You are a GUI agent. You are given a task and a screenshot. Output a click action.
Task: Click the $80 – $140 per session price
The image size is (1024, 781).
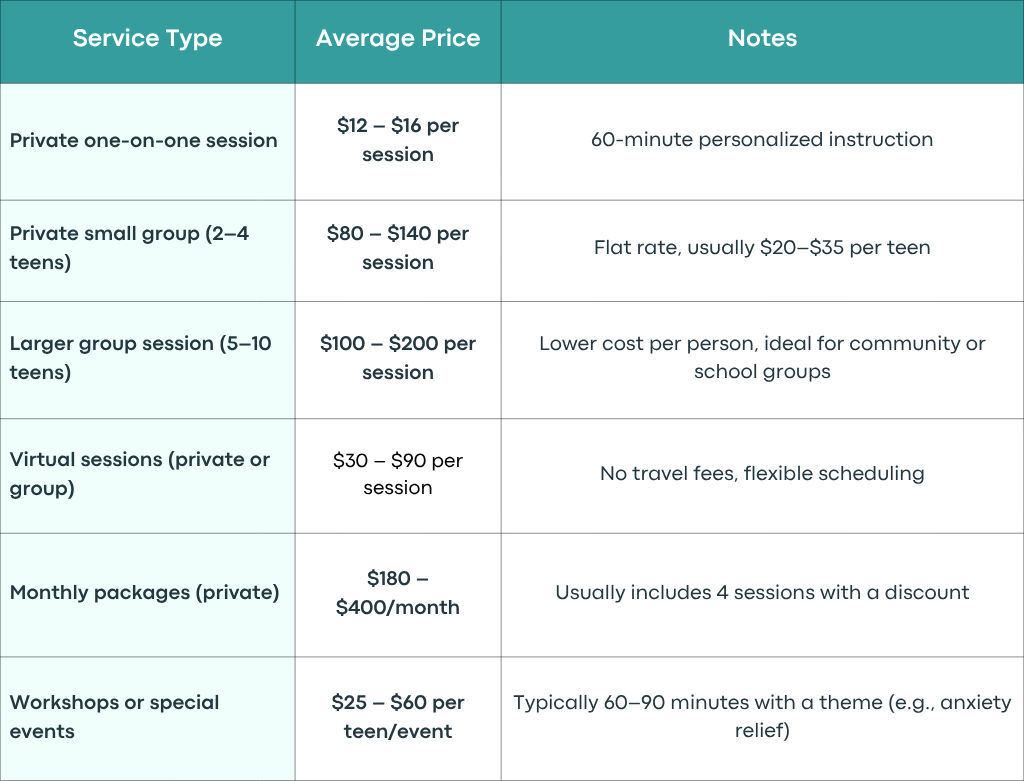tap(398, 247)
